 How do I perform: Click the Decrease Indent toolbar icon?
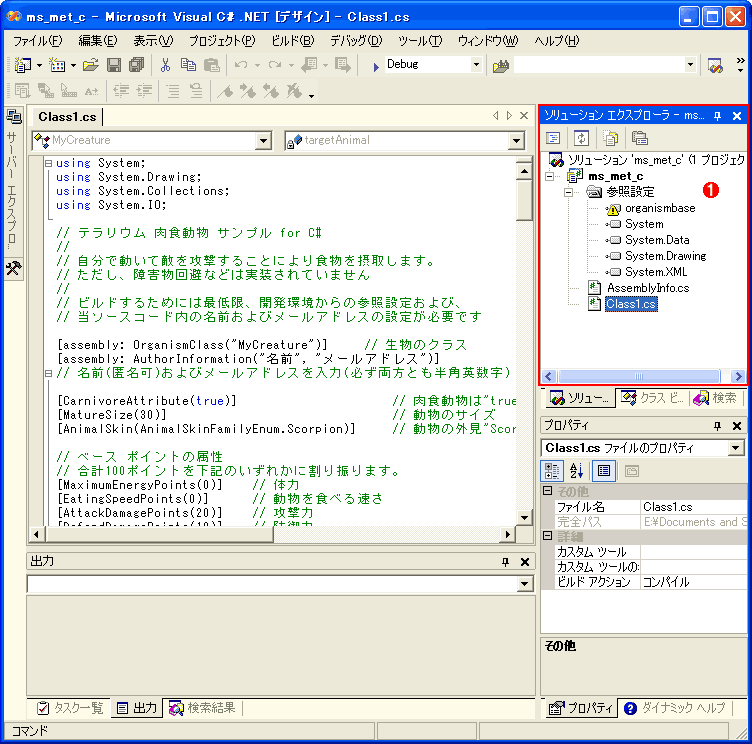pos(121,90)
